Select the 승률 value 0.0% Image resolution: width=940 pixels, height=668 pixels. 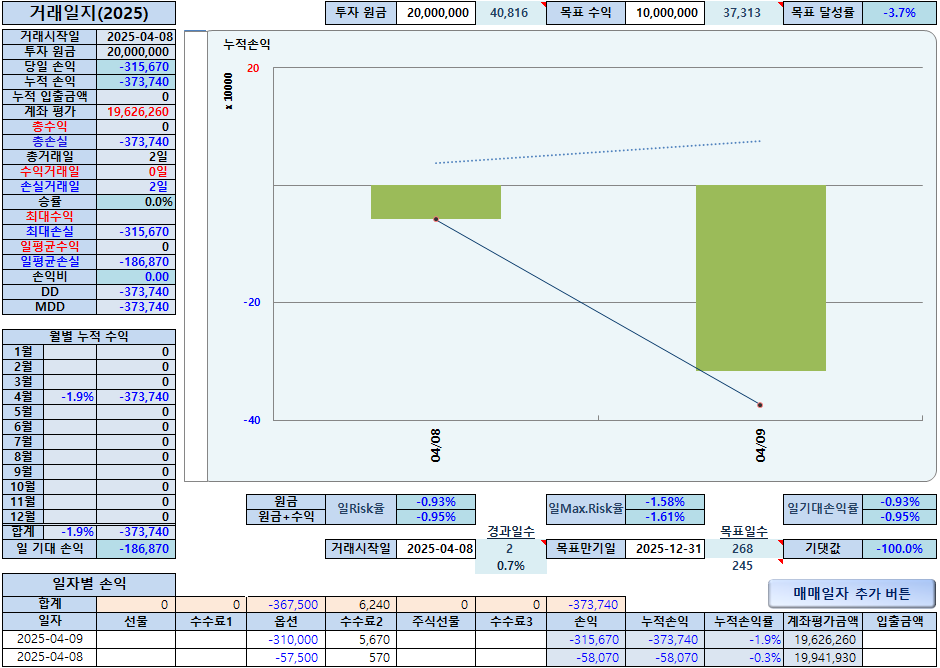point(136,201)
